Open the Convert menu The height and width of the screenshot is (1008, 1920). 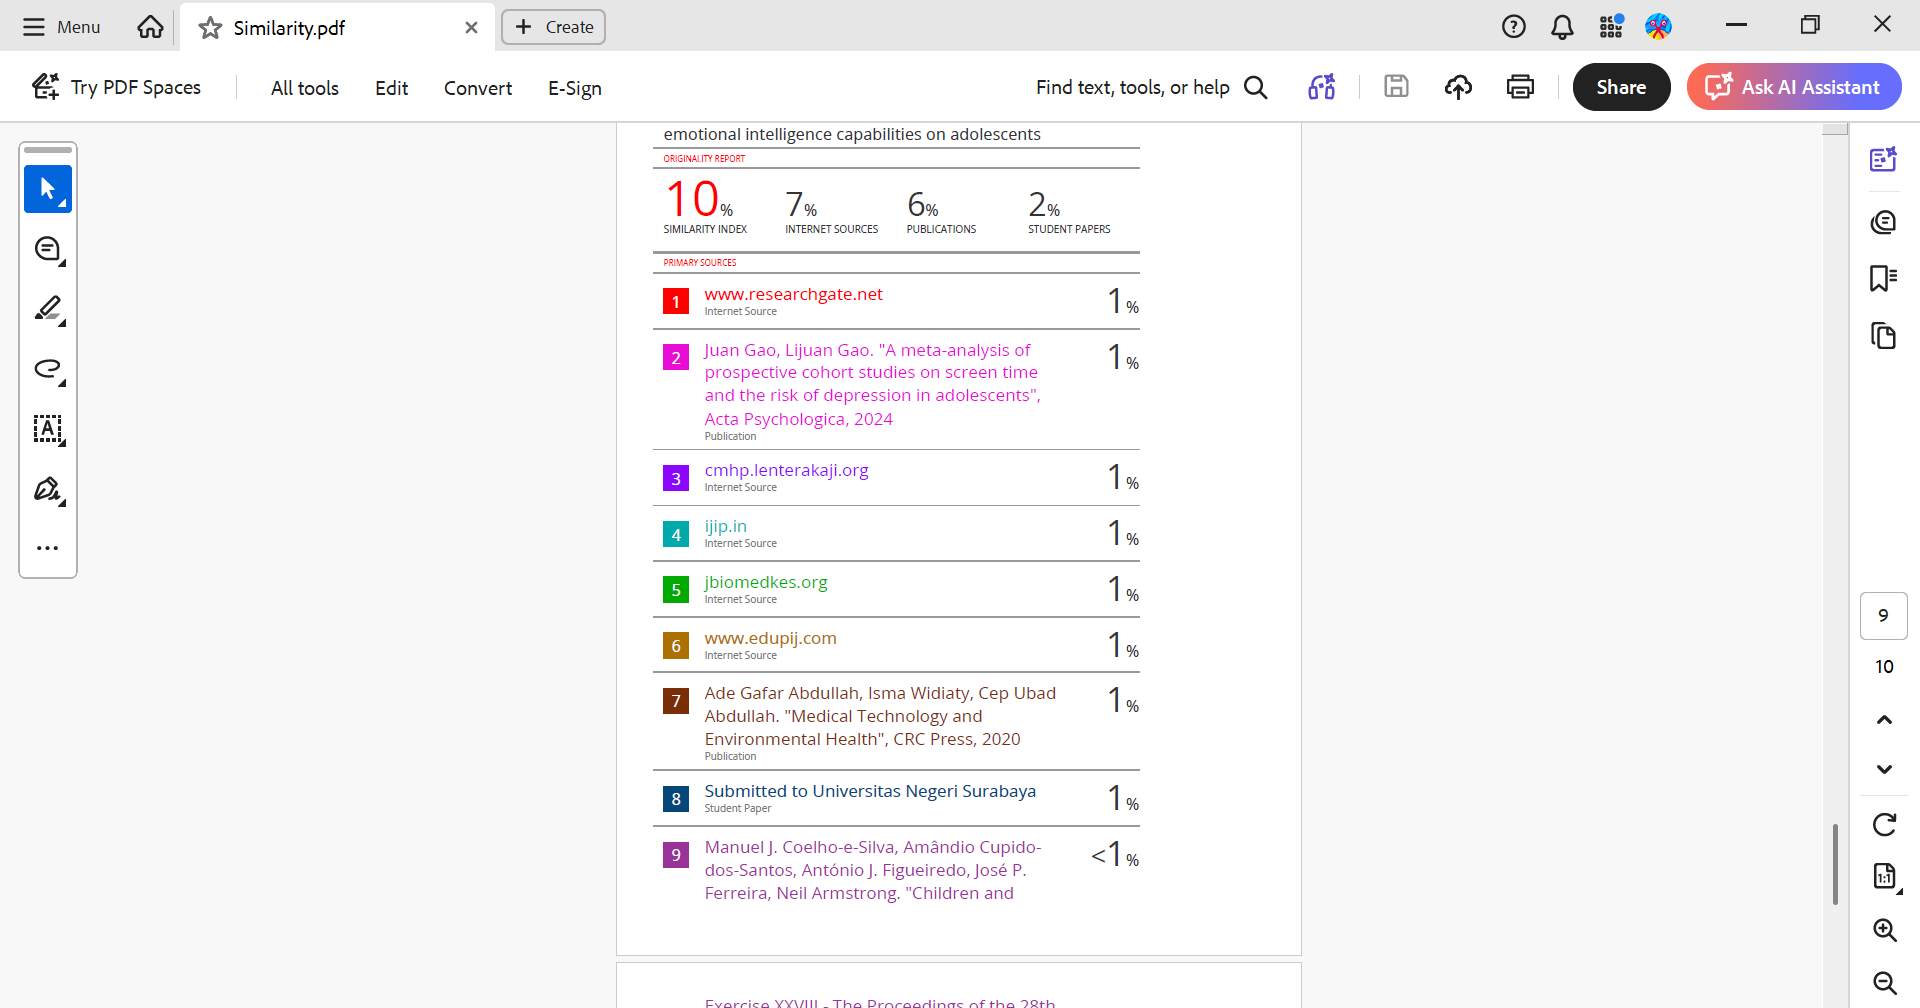pyautogui.click(x=477, y=88)
